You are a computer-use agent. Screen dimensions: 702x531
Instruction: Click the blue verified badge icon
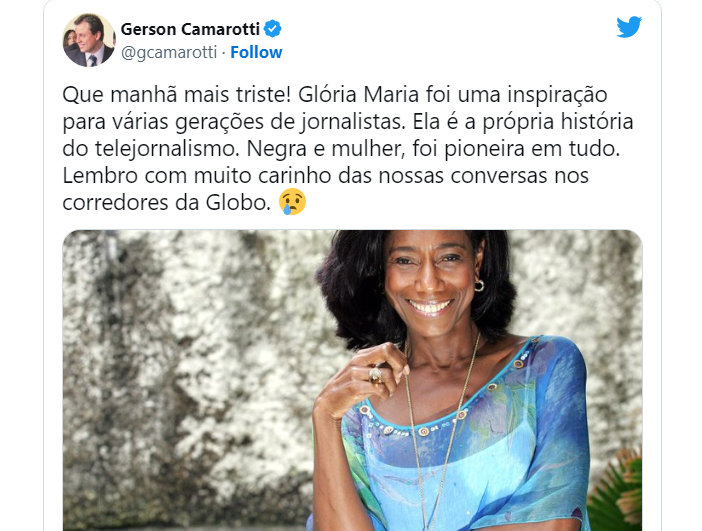272,29
